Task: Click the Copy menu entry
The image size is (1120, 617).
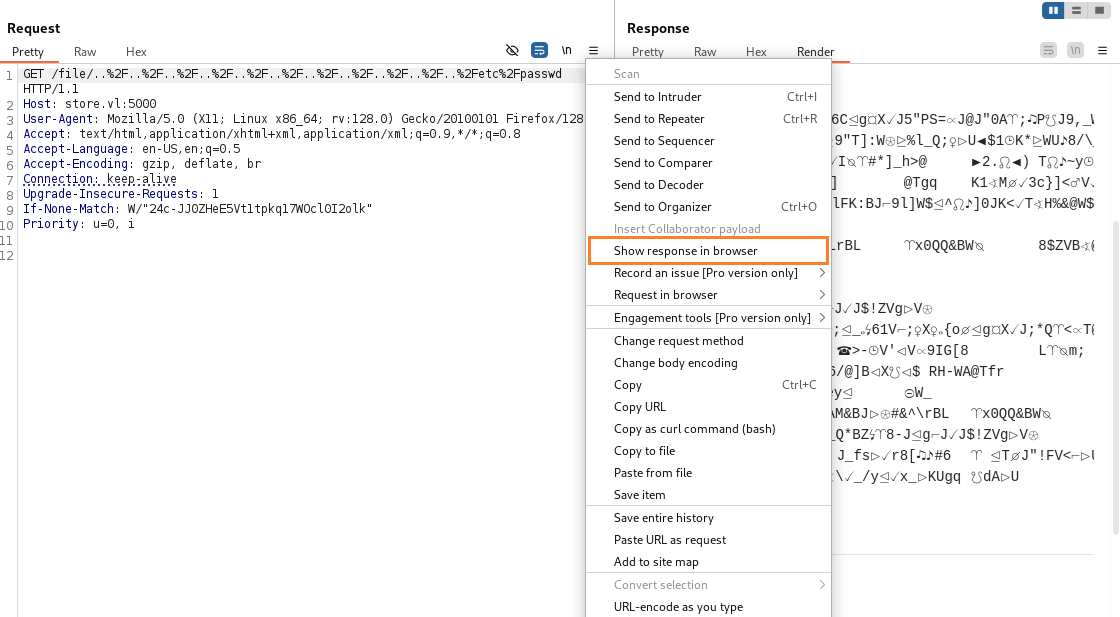Action: (708, 385)
